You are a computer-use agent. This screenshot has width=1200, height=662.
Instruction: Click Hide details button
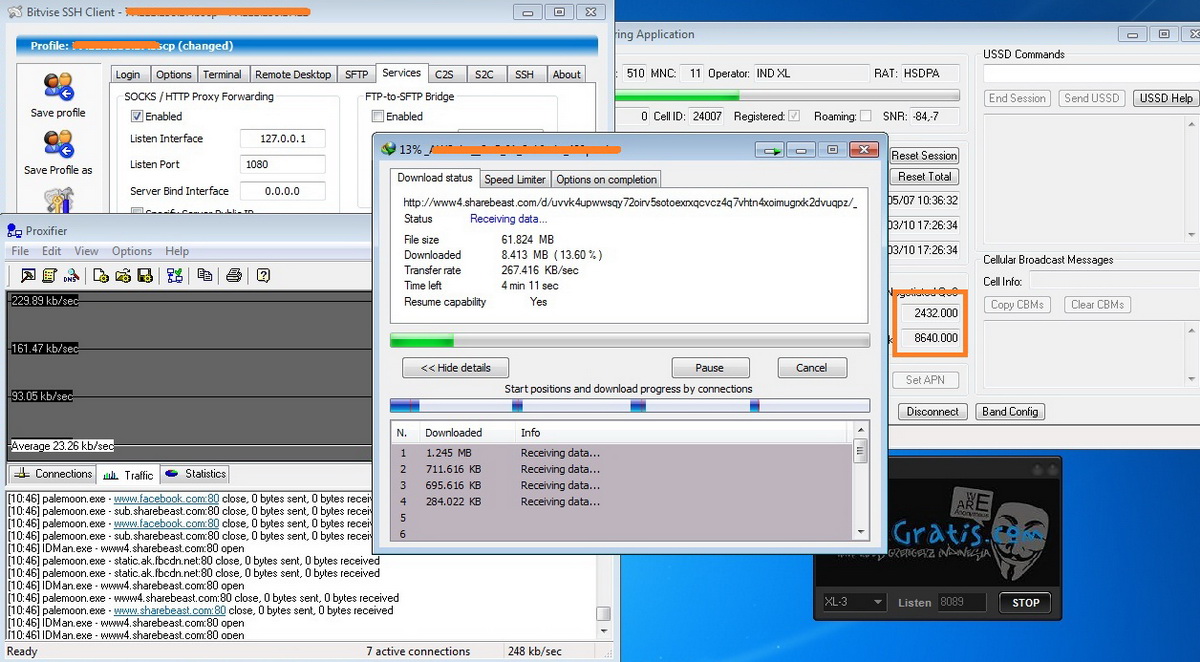click(x=454, y=368)
